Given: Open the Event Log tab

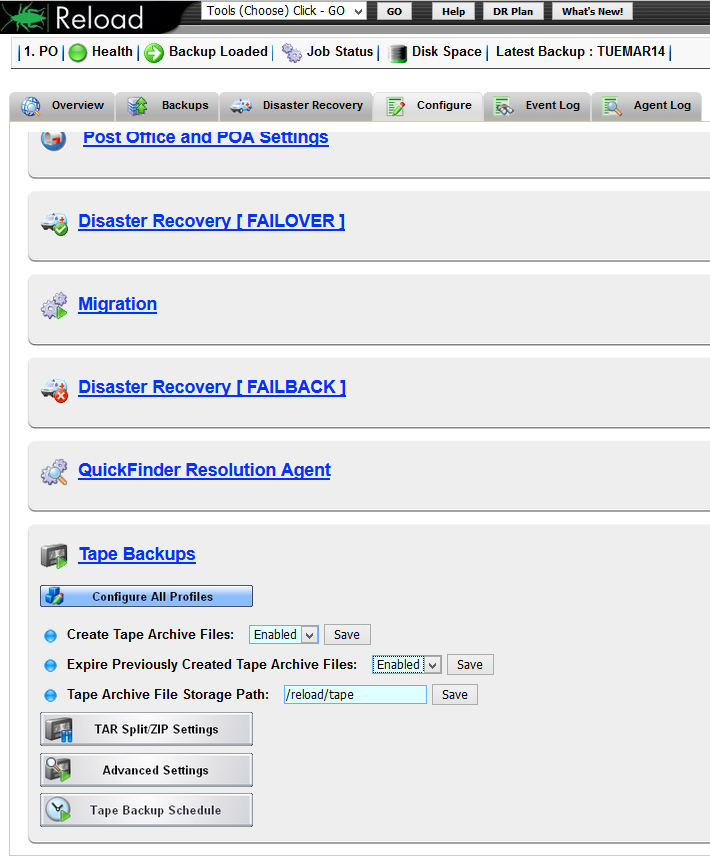Looking at the screenshot, I should (x=537, y=106).
